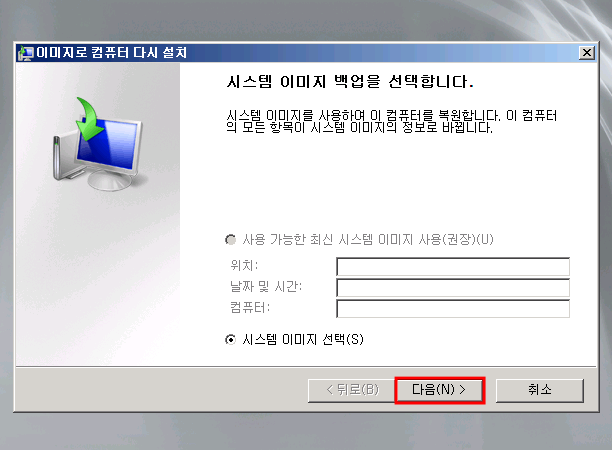
Task: Select the 시스템 이미지 선택(S) radio button
Action: (x=231, y=340)
